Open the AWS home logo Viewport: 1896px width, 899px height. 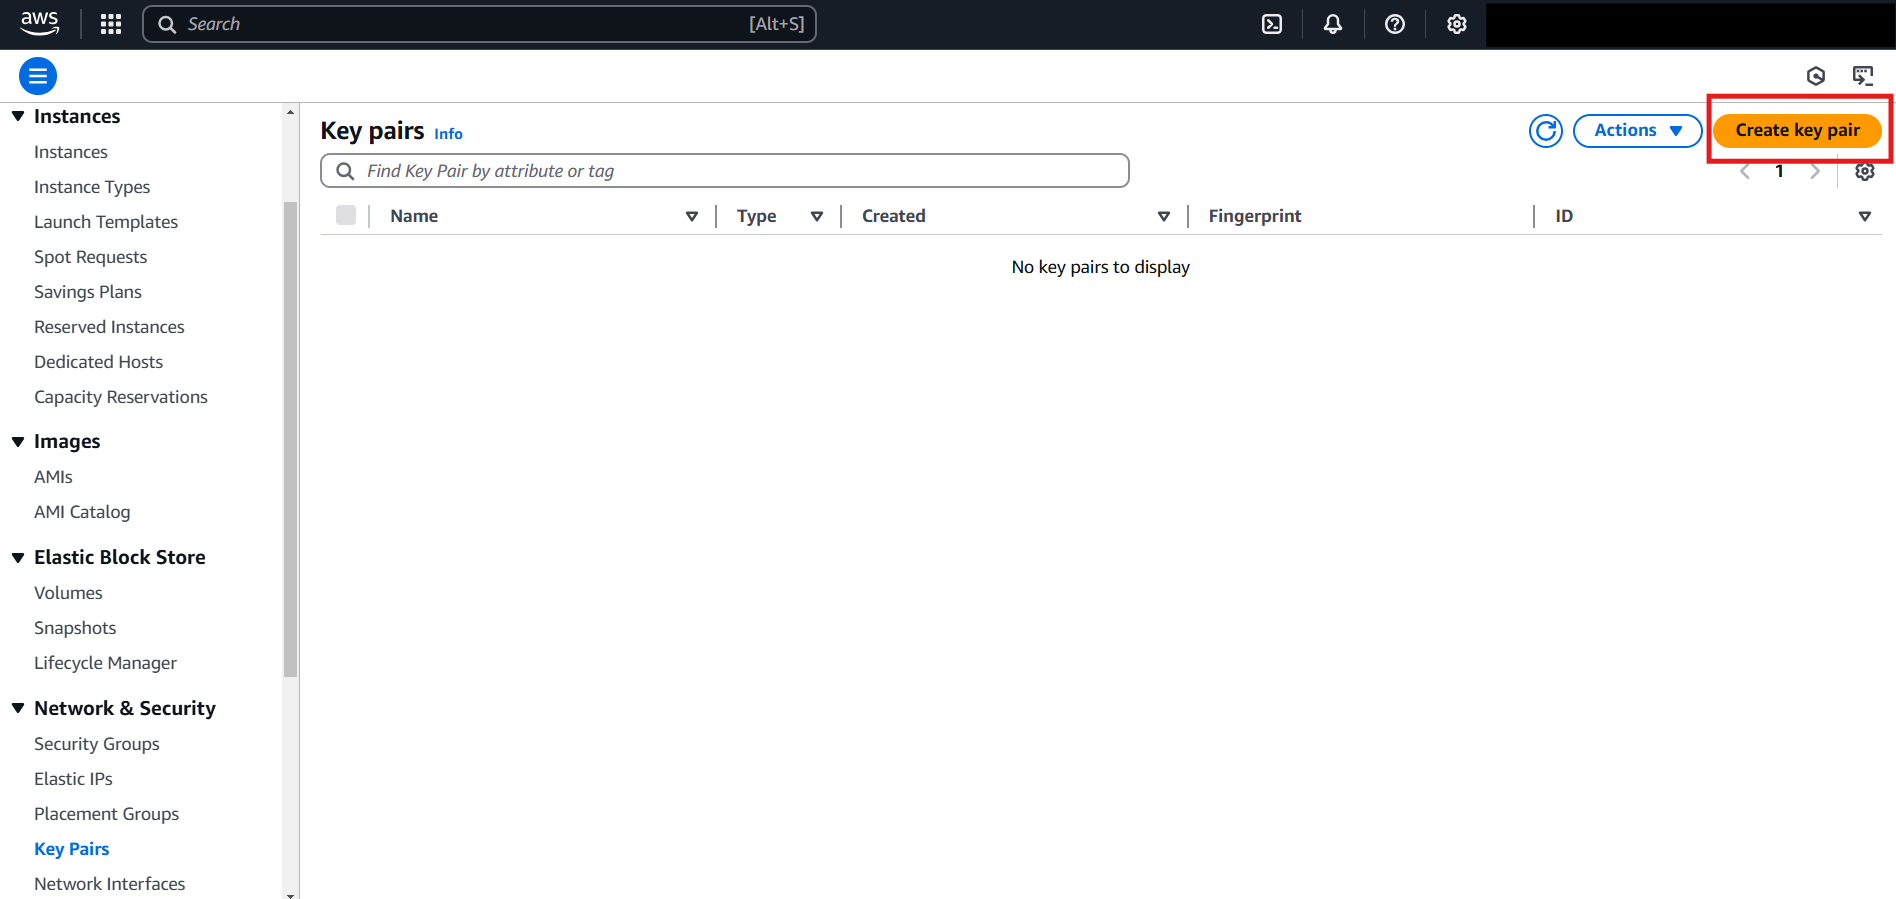click(x=40, y=23)
